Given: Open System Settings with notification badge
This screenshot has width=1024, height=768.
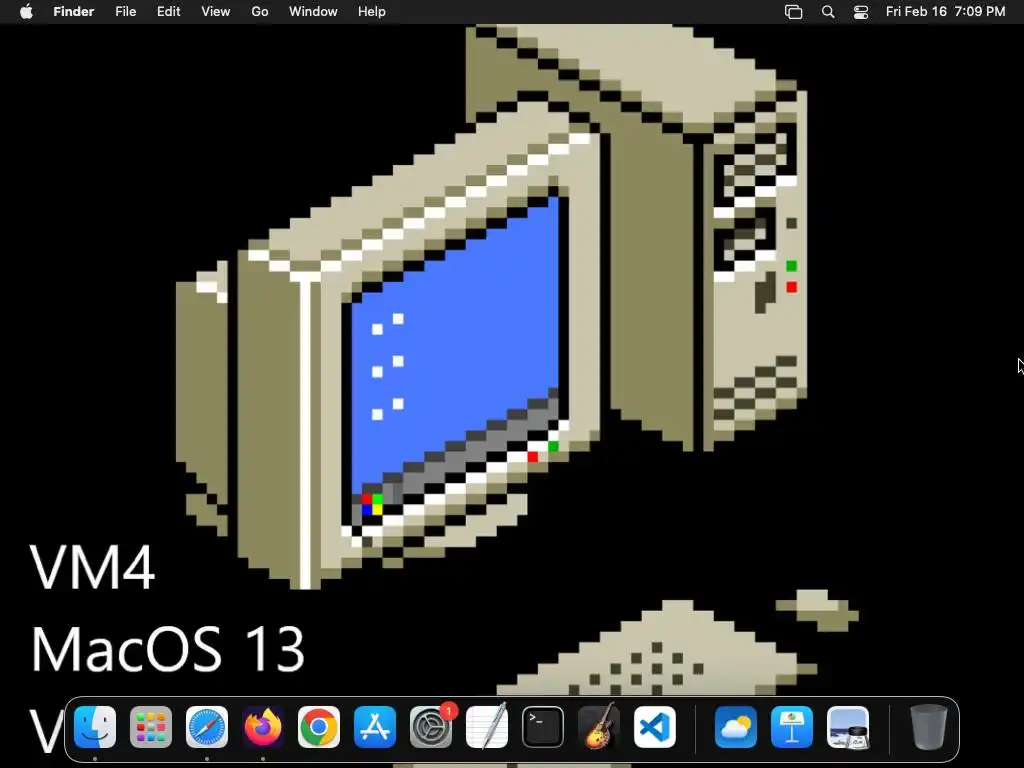Looking at the screenshot, I should [431, 727].
